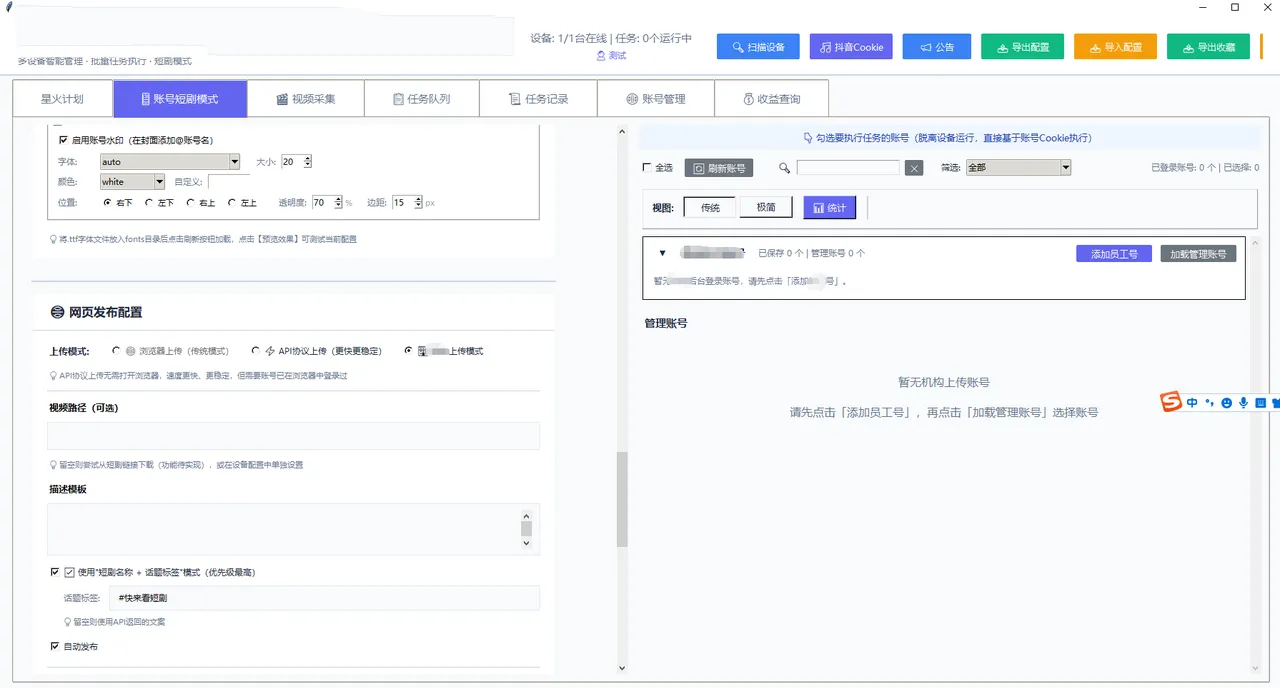Open the 抖音Cookie button
Screen dimensions: 1280x688
pos(851,47)
